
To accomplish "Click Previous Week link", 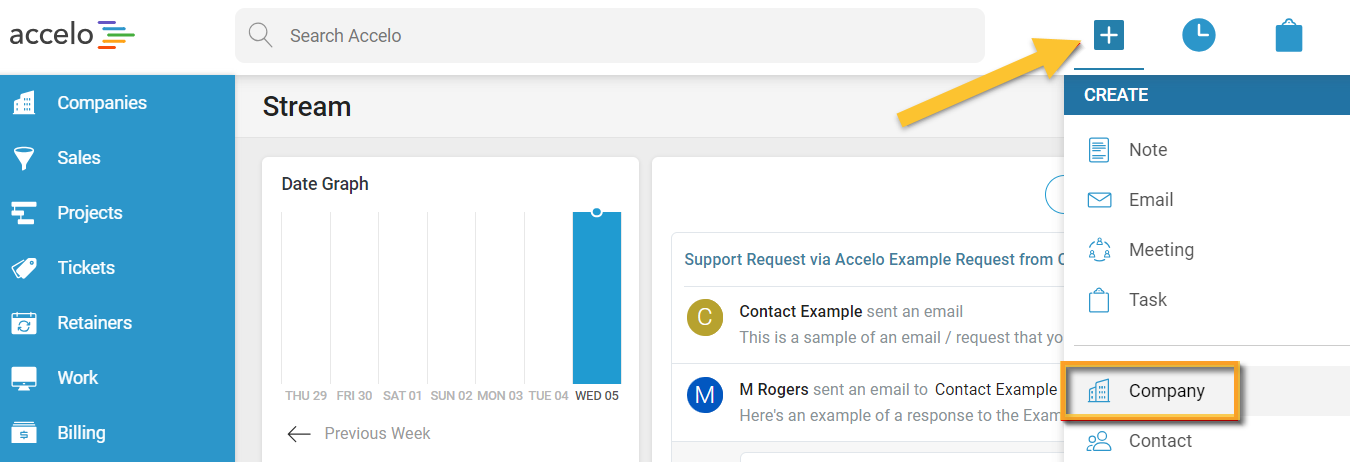I will point(376,433).
